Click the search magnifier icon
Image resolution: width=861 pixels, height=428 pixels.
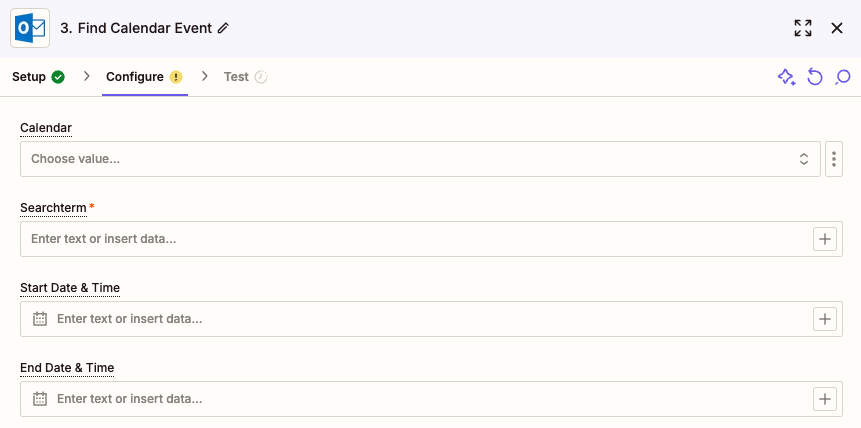tap(842, 77)
